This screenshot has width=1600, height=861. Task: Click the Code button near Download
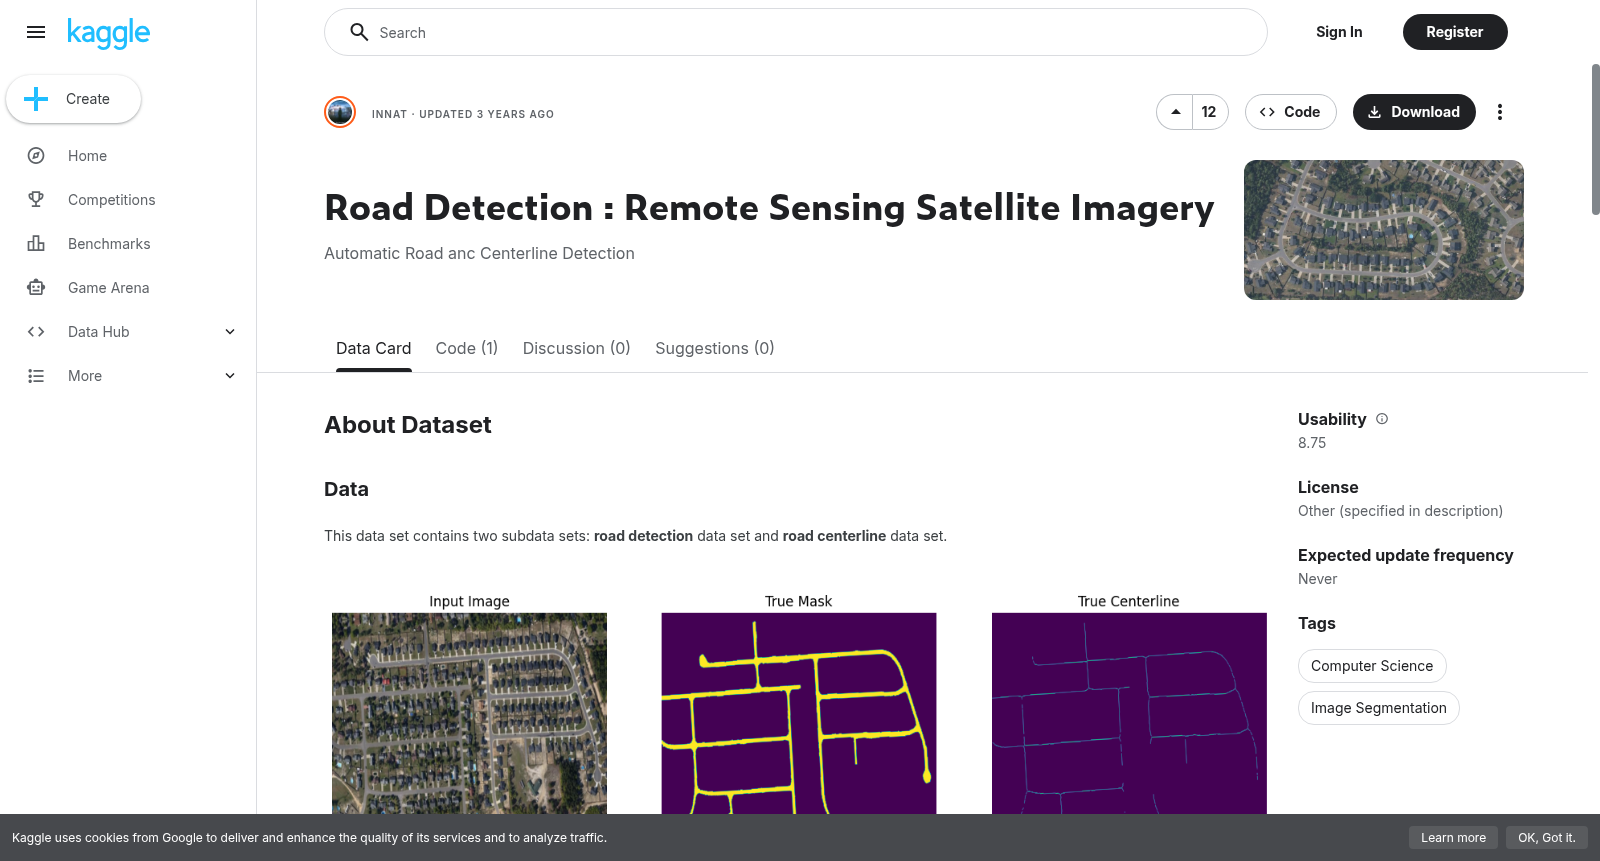(1291, 112)
